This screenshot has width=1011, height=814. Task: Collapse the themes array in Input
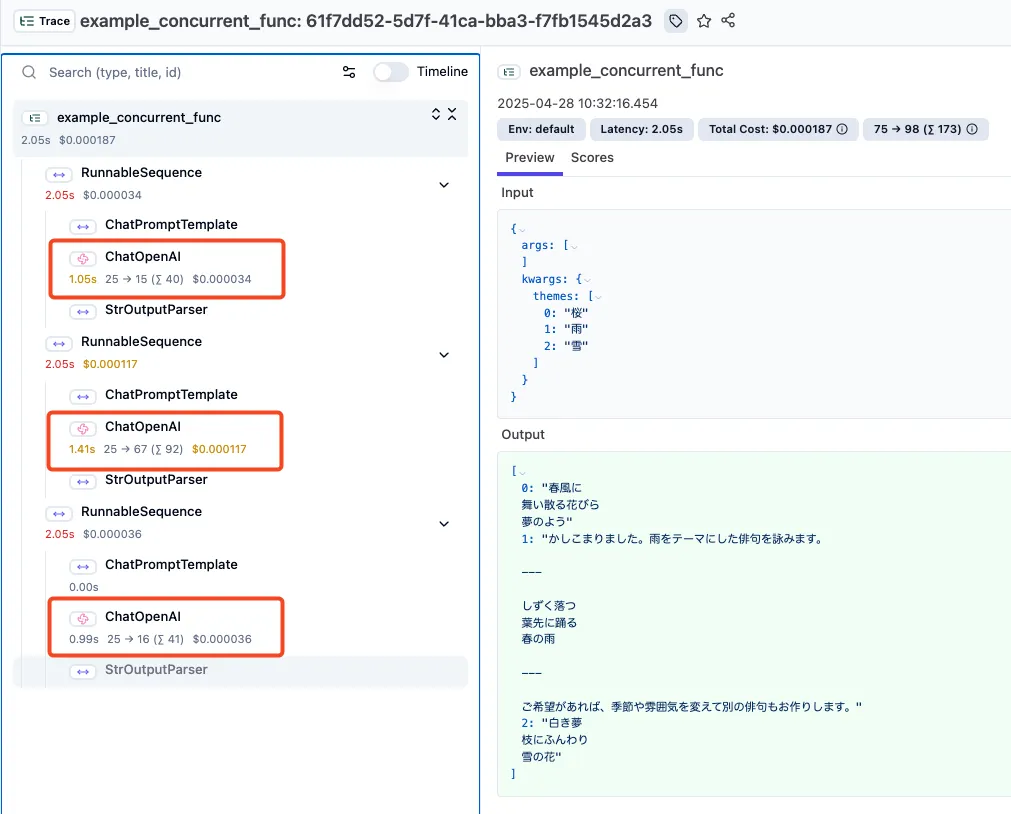[598, 297]
